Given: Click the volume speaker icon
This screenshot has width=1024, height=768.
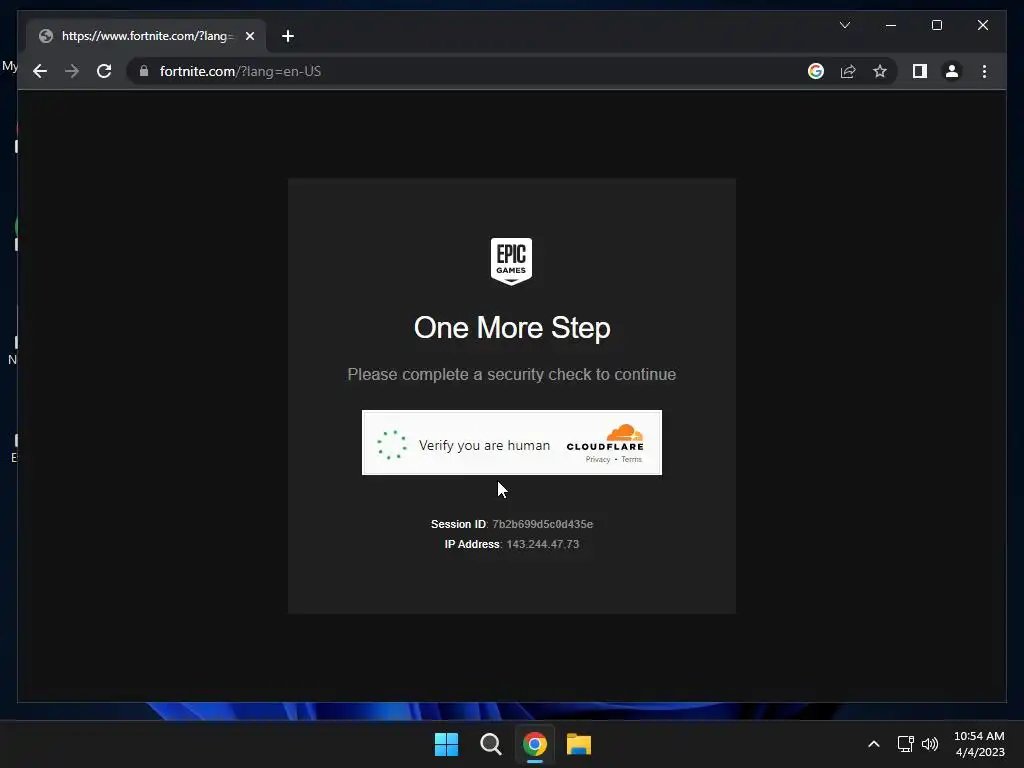Looking at the screenshot, I should coord(930,744).
